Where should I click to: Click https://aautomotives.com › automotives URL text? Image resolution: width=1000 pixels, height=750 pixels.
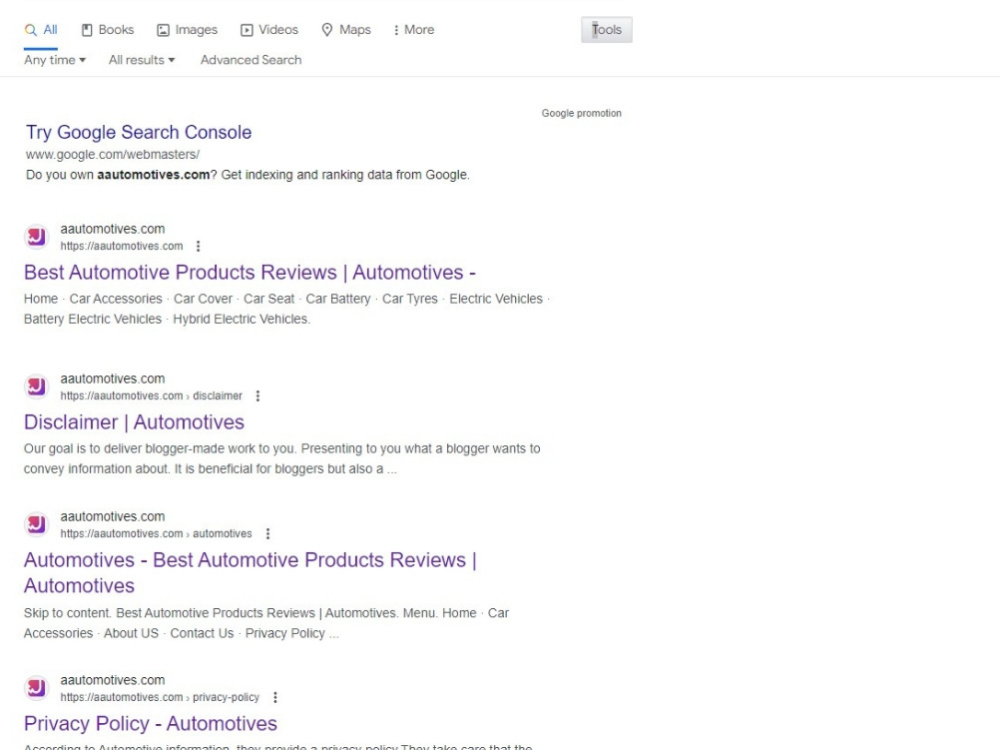[156, 534]
